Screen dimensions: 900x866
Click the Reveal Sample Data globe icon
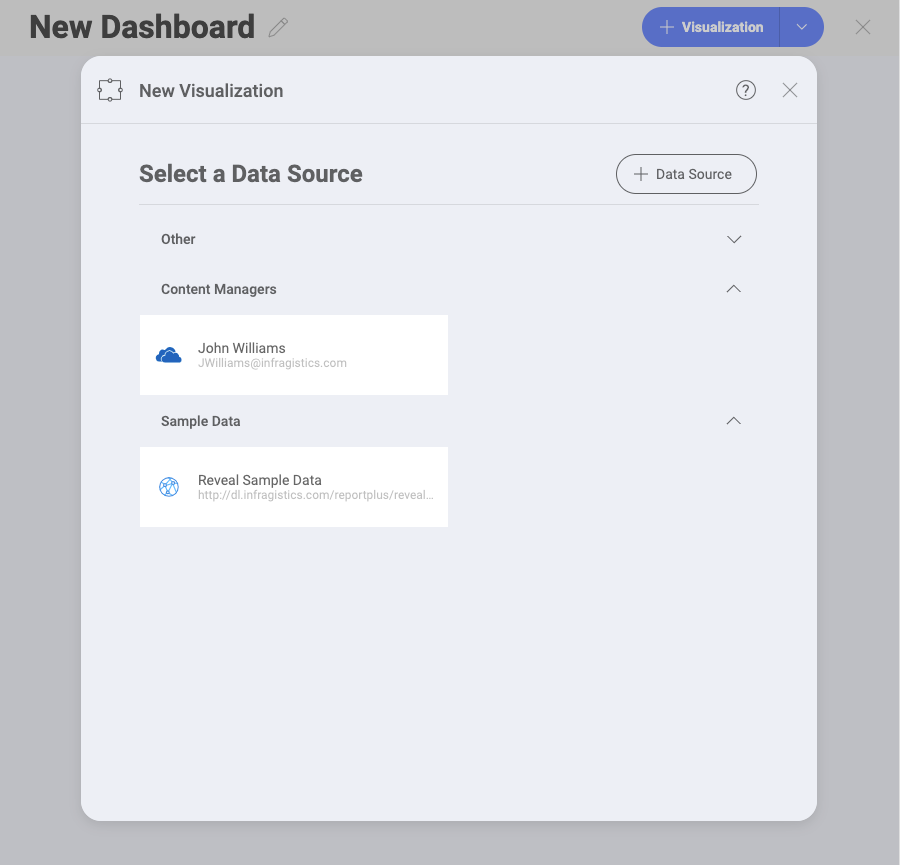coord(169,487)
